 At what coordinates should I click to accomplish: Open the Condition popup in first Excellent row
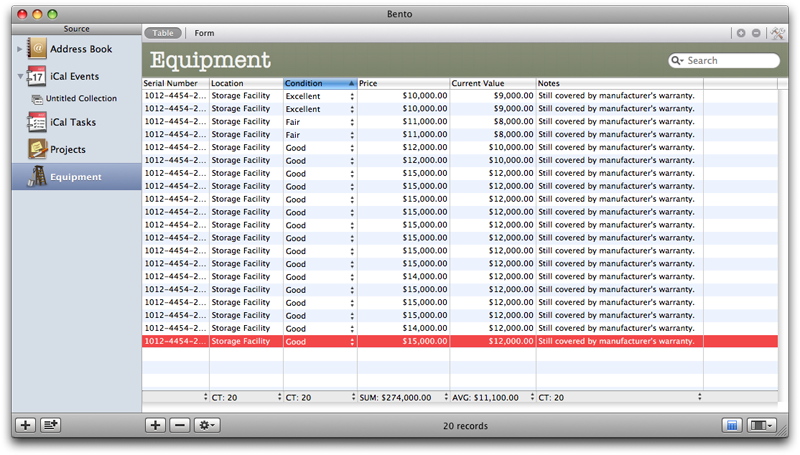coord(352,96)
